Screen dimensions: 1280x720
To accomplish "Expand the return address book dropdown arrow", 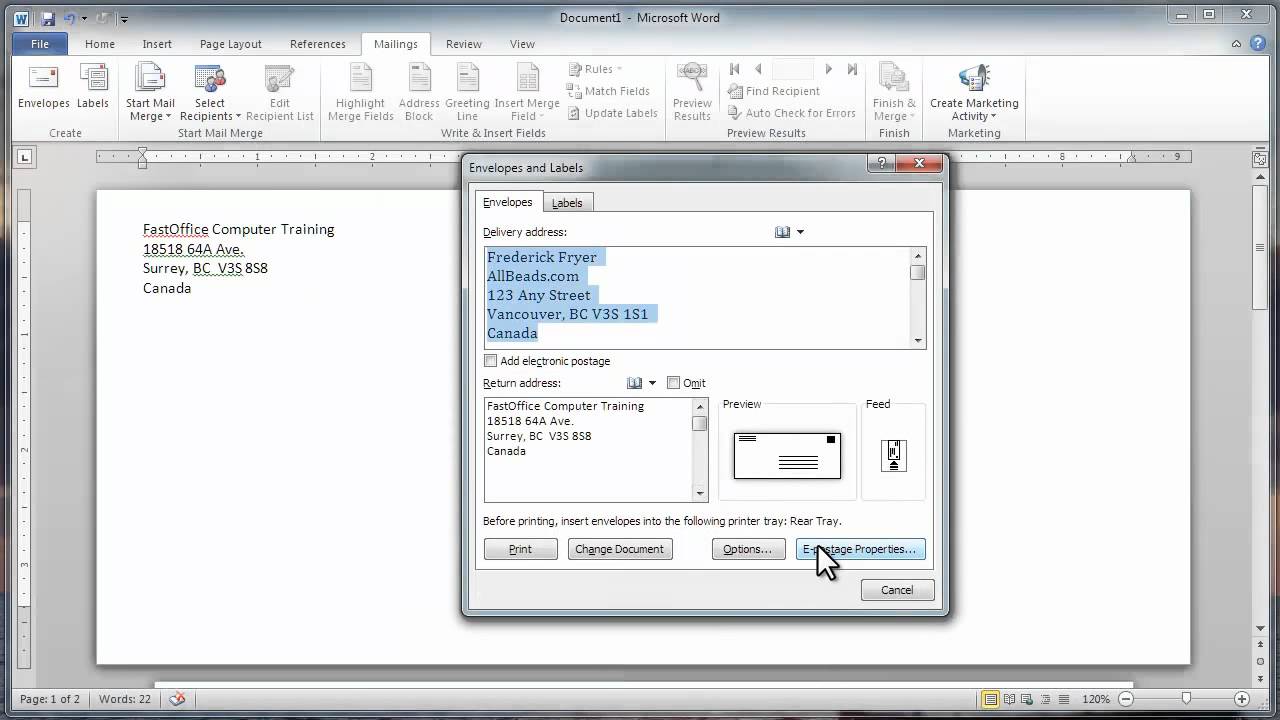I will 653,383.
